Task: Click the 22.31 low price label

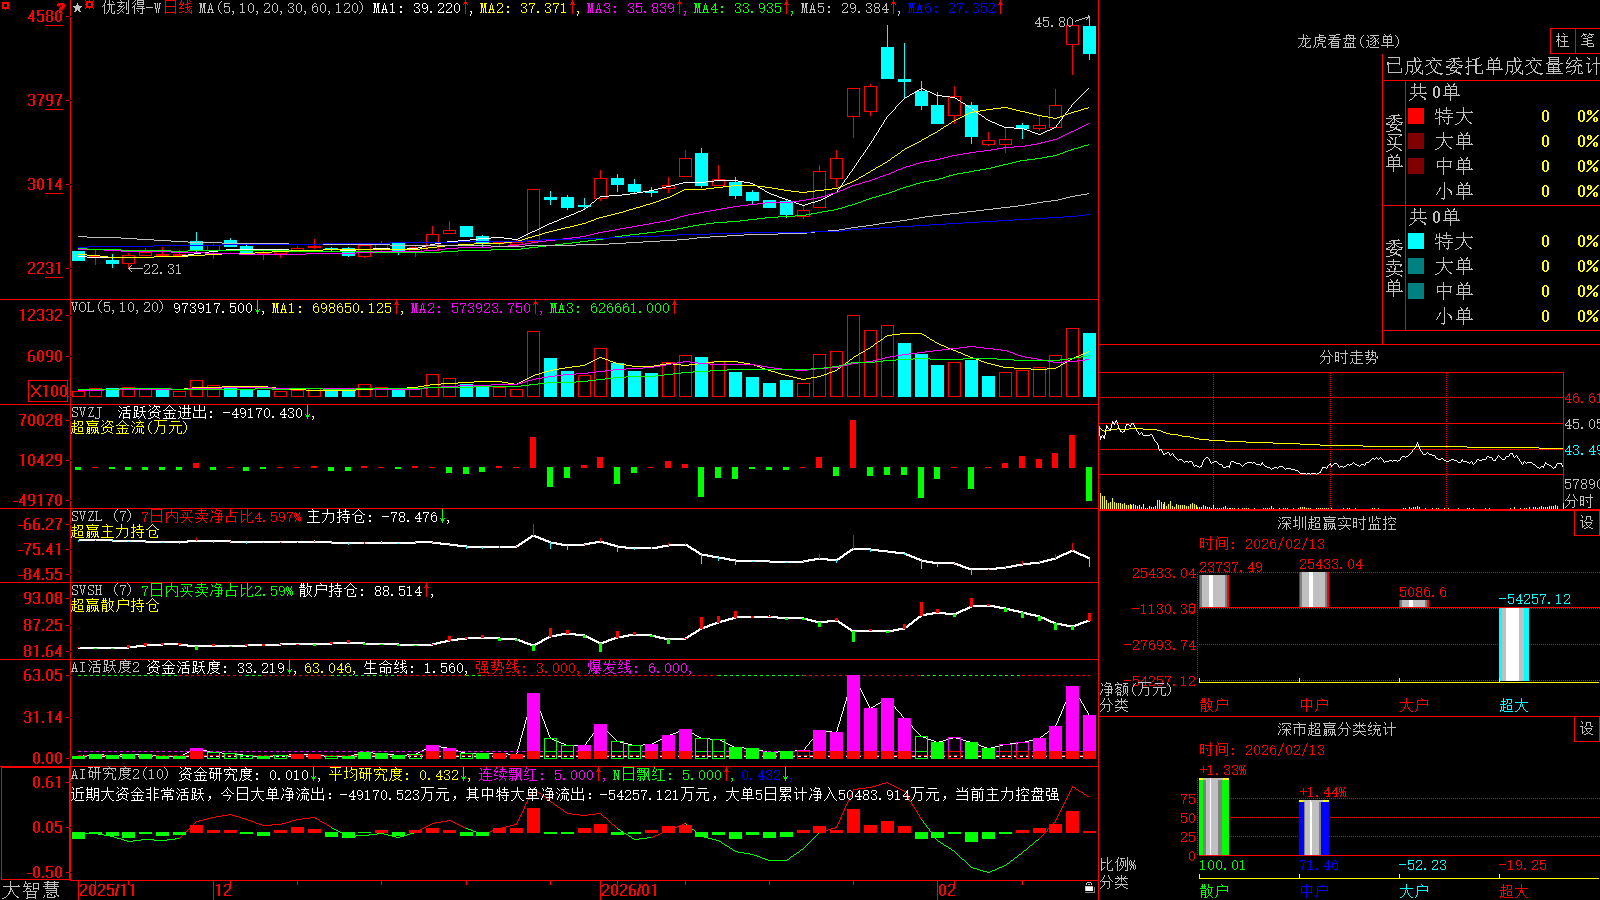Action: coord(162,269)
